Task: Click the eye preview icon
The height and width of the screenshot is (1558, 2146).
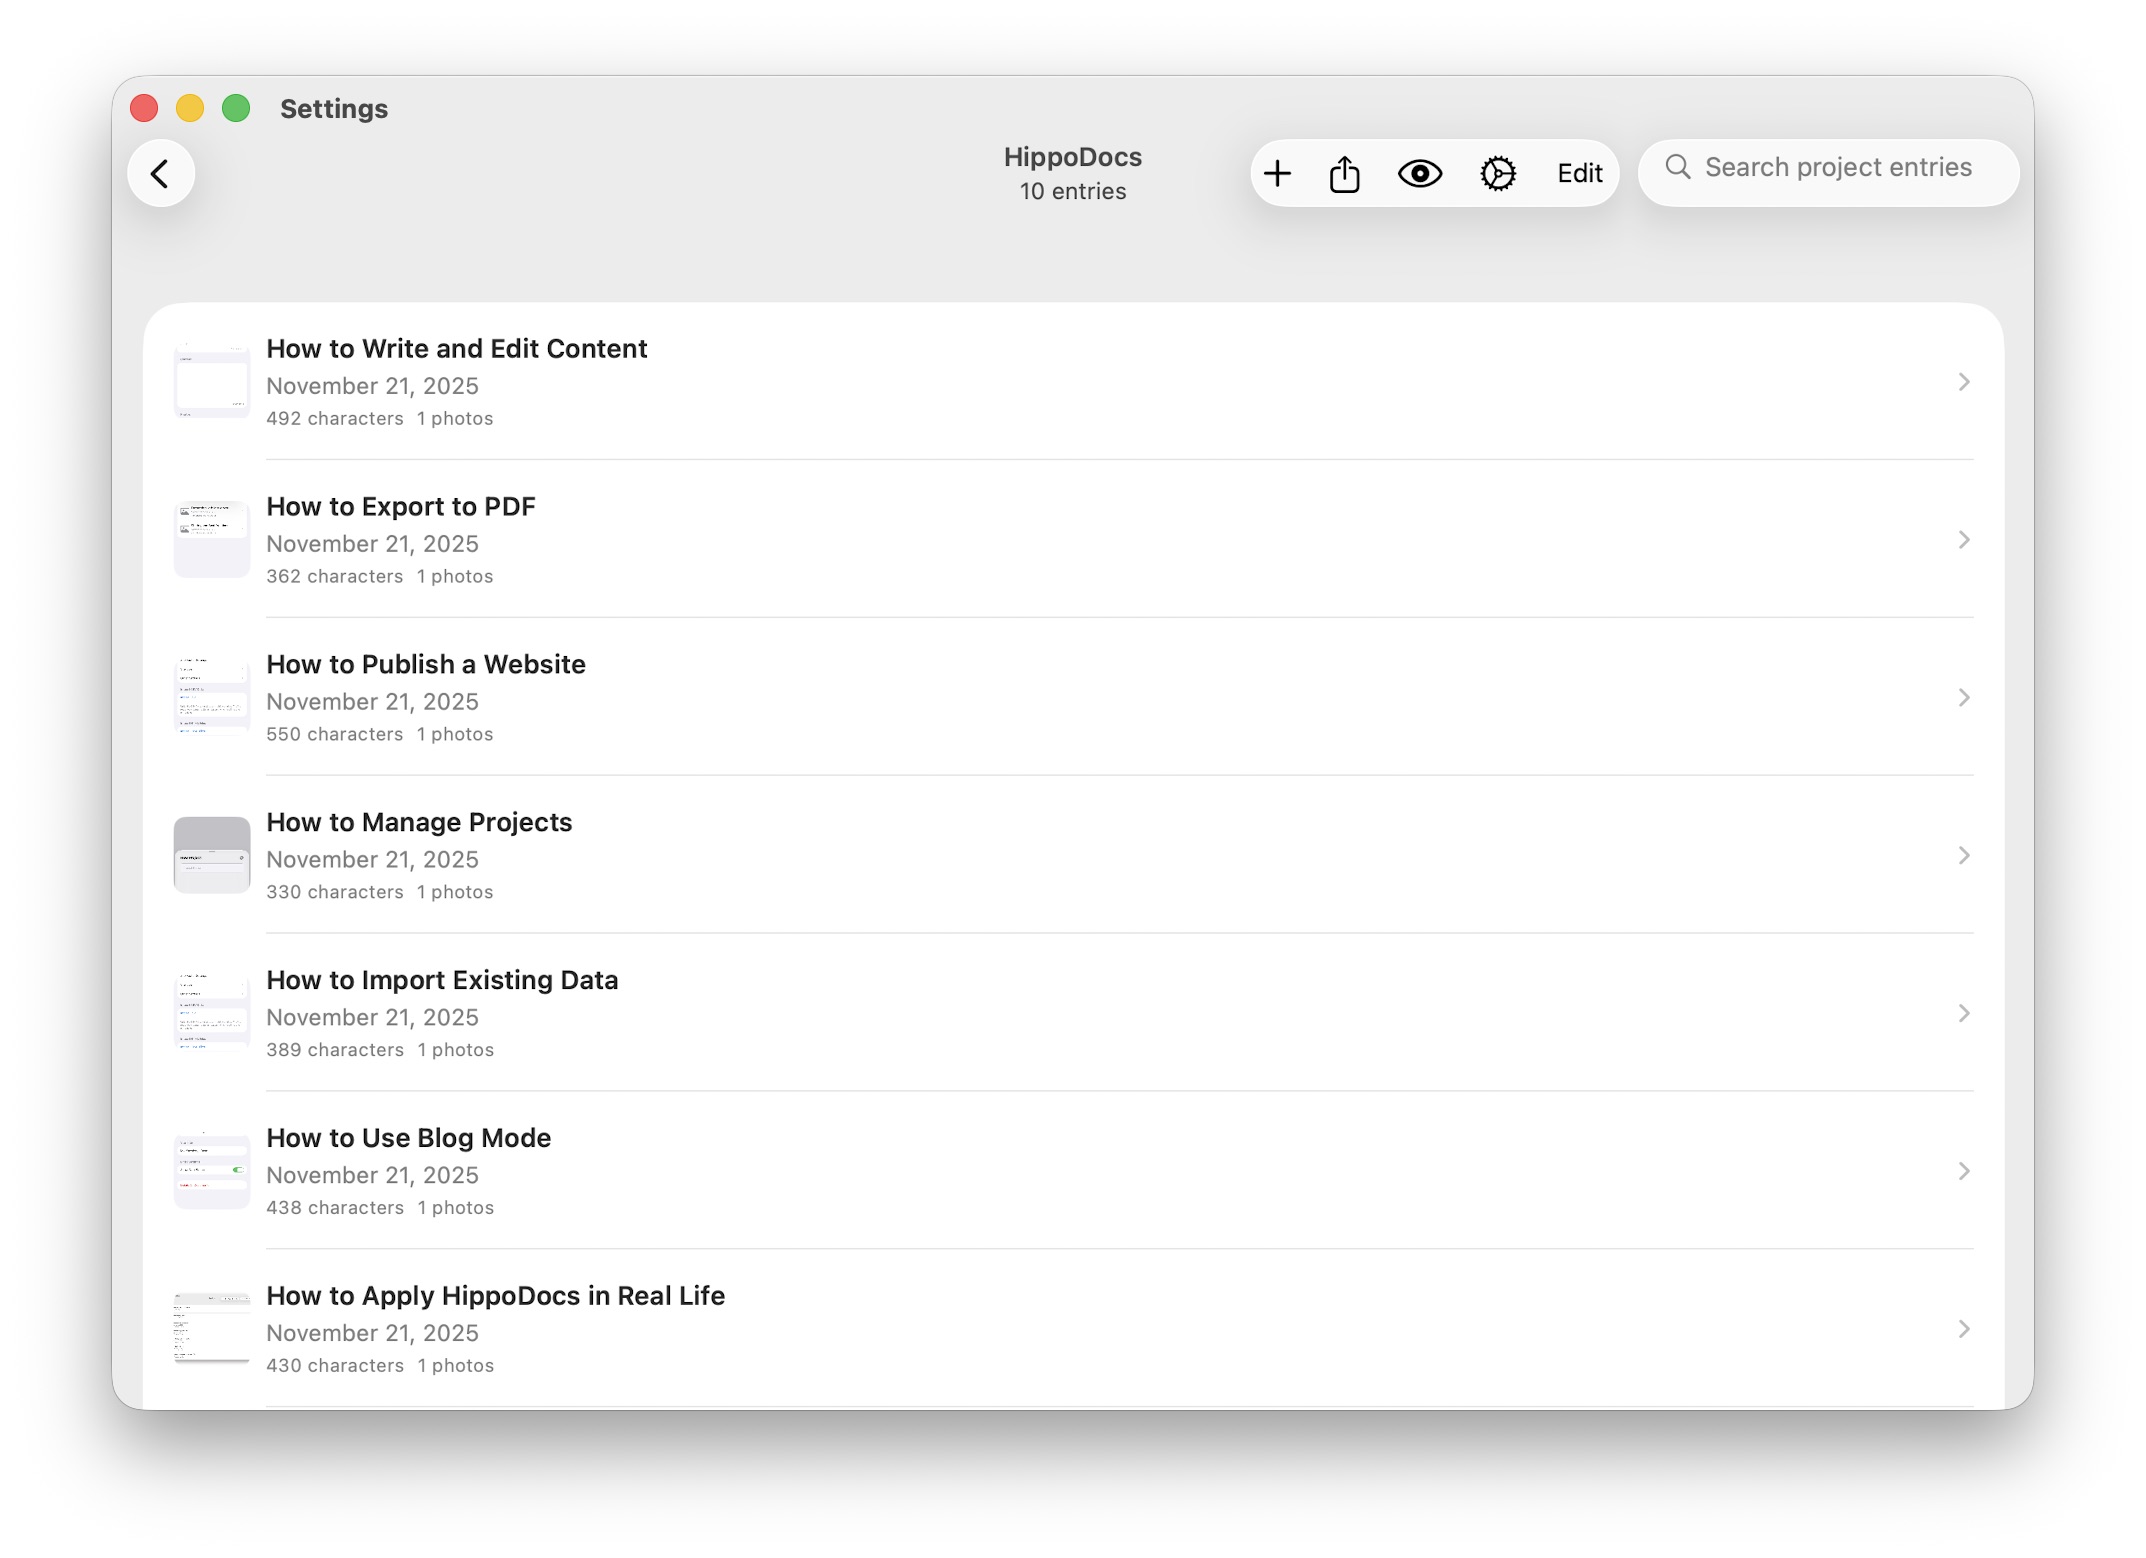Action: point(1420,174)
